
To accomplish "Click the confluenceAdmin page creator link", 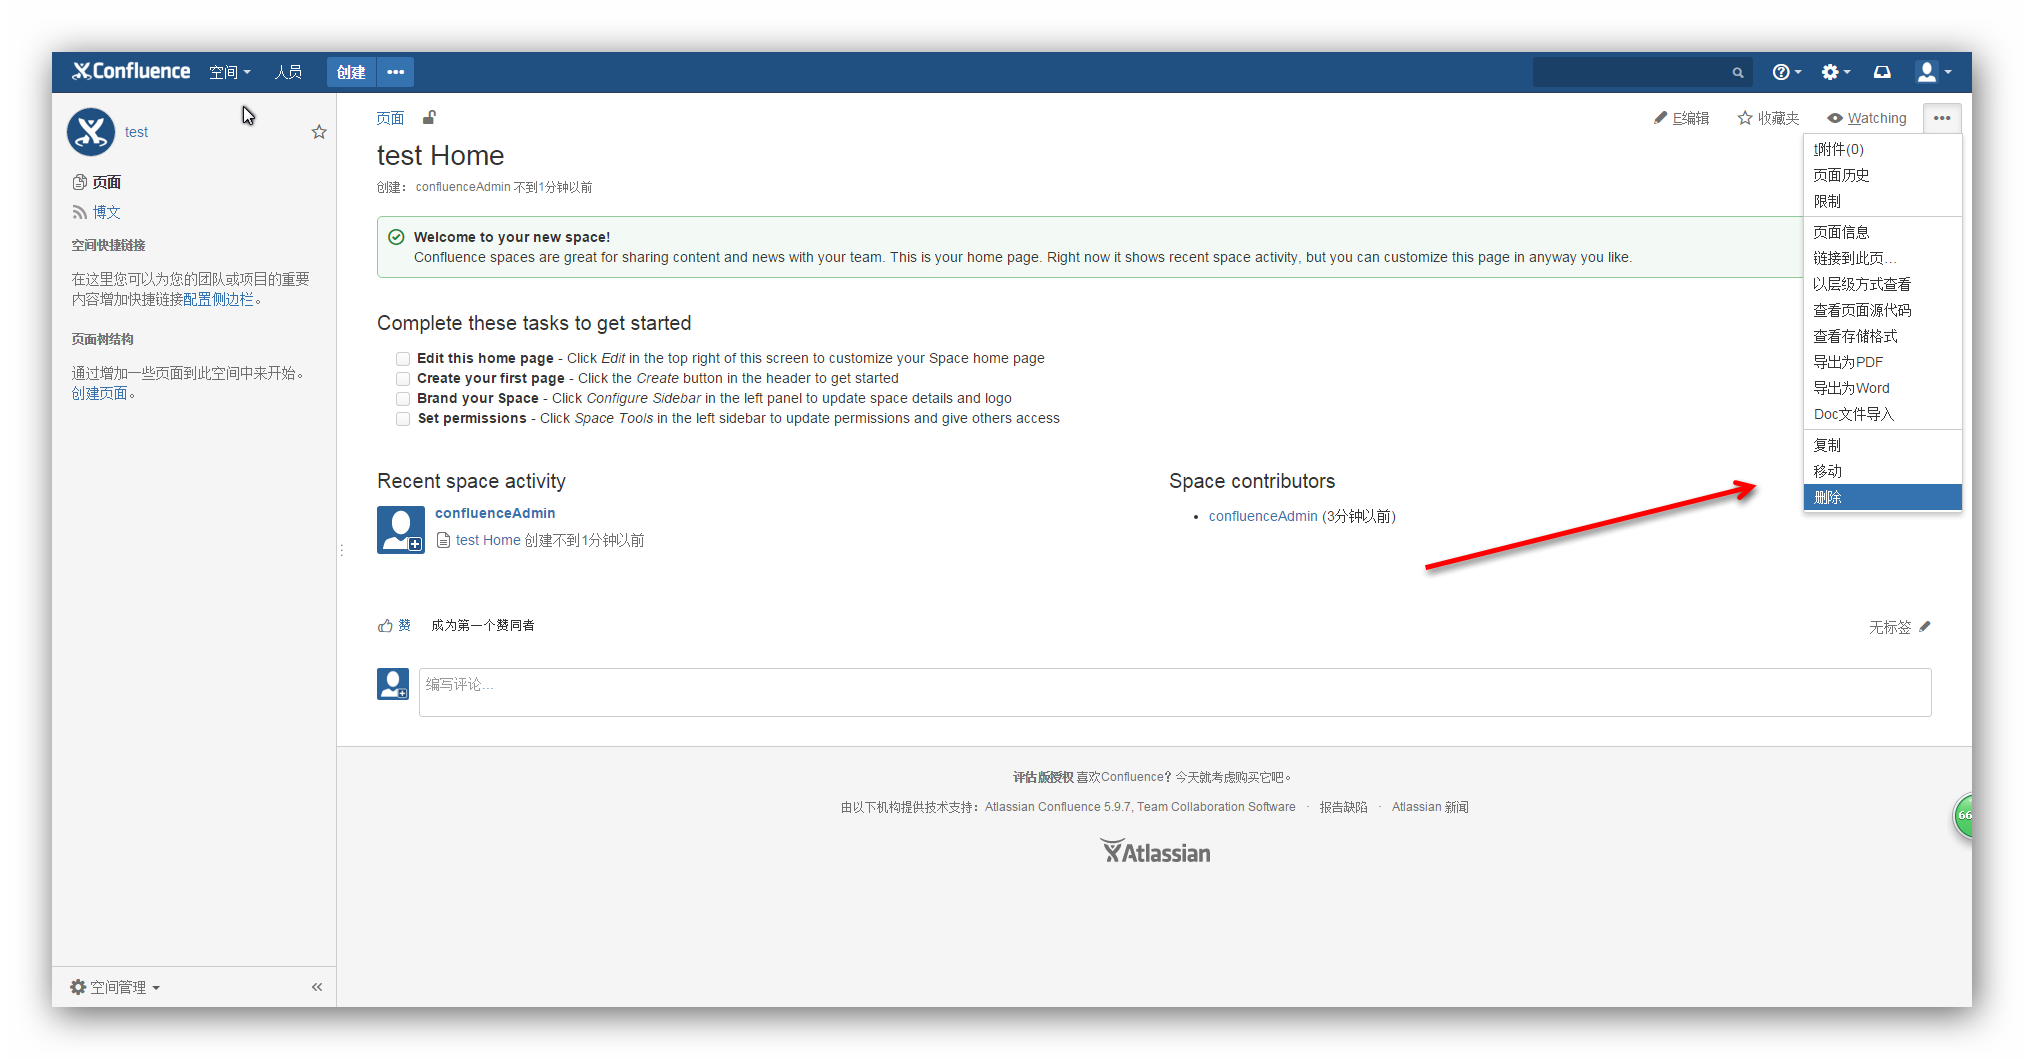I will pos(463,187).
